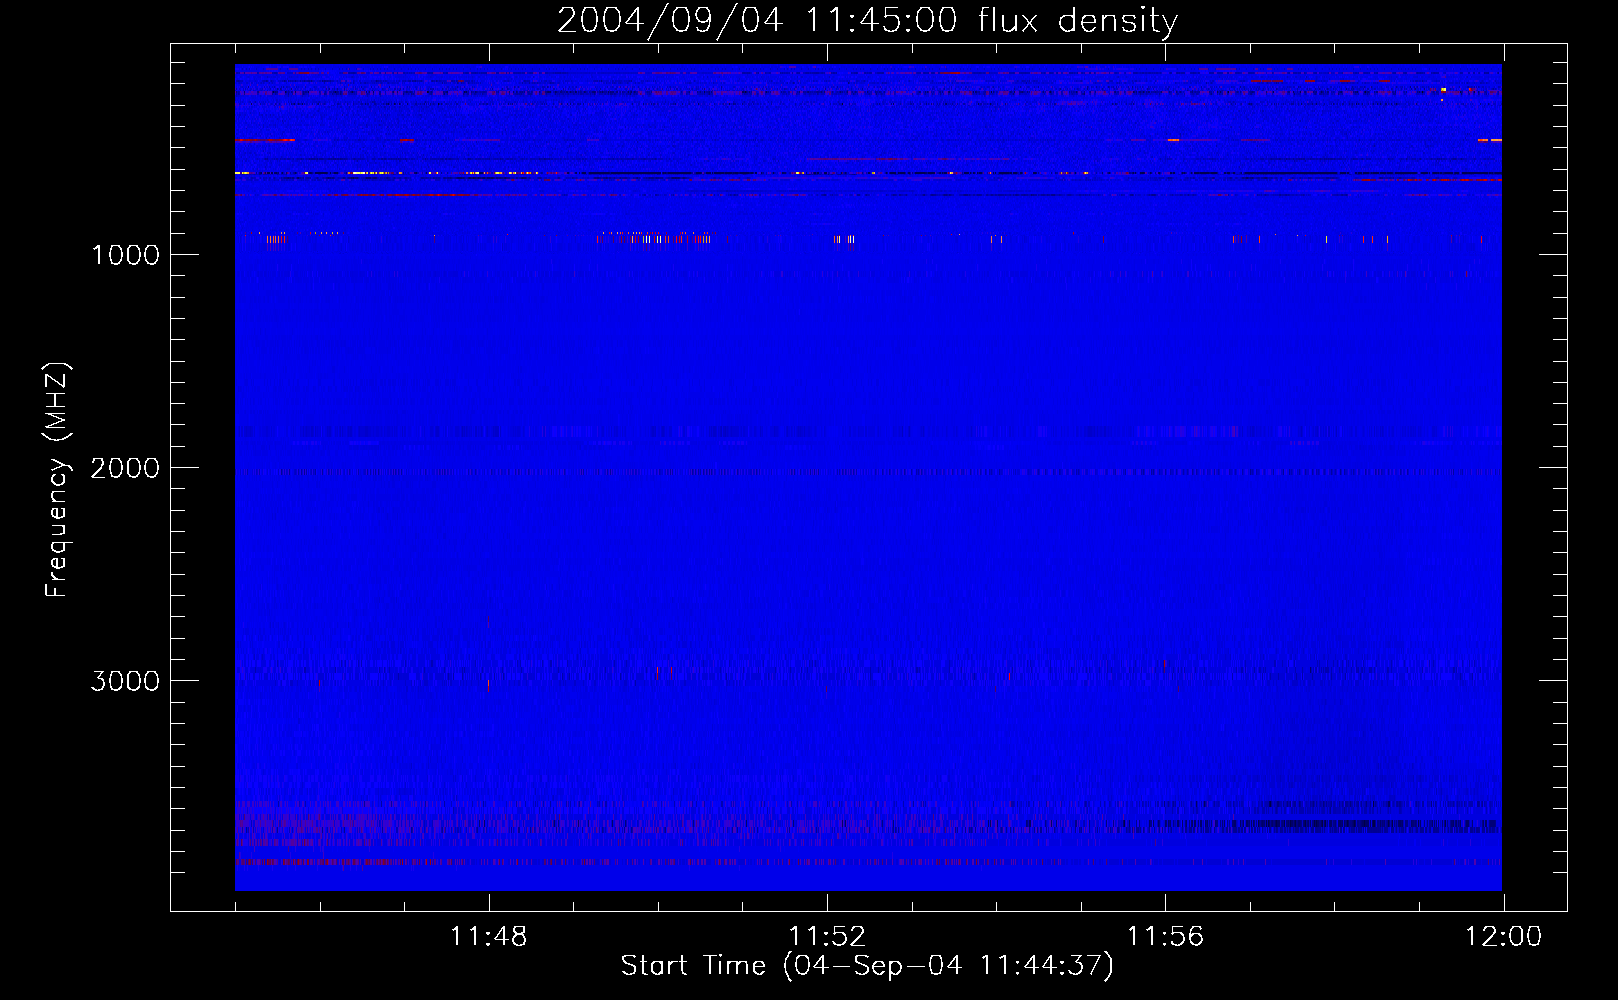Click the 11:48 time tick label
Viewport: 1618px width, 1000px height.
(x=488, y=937)
